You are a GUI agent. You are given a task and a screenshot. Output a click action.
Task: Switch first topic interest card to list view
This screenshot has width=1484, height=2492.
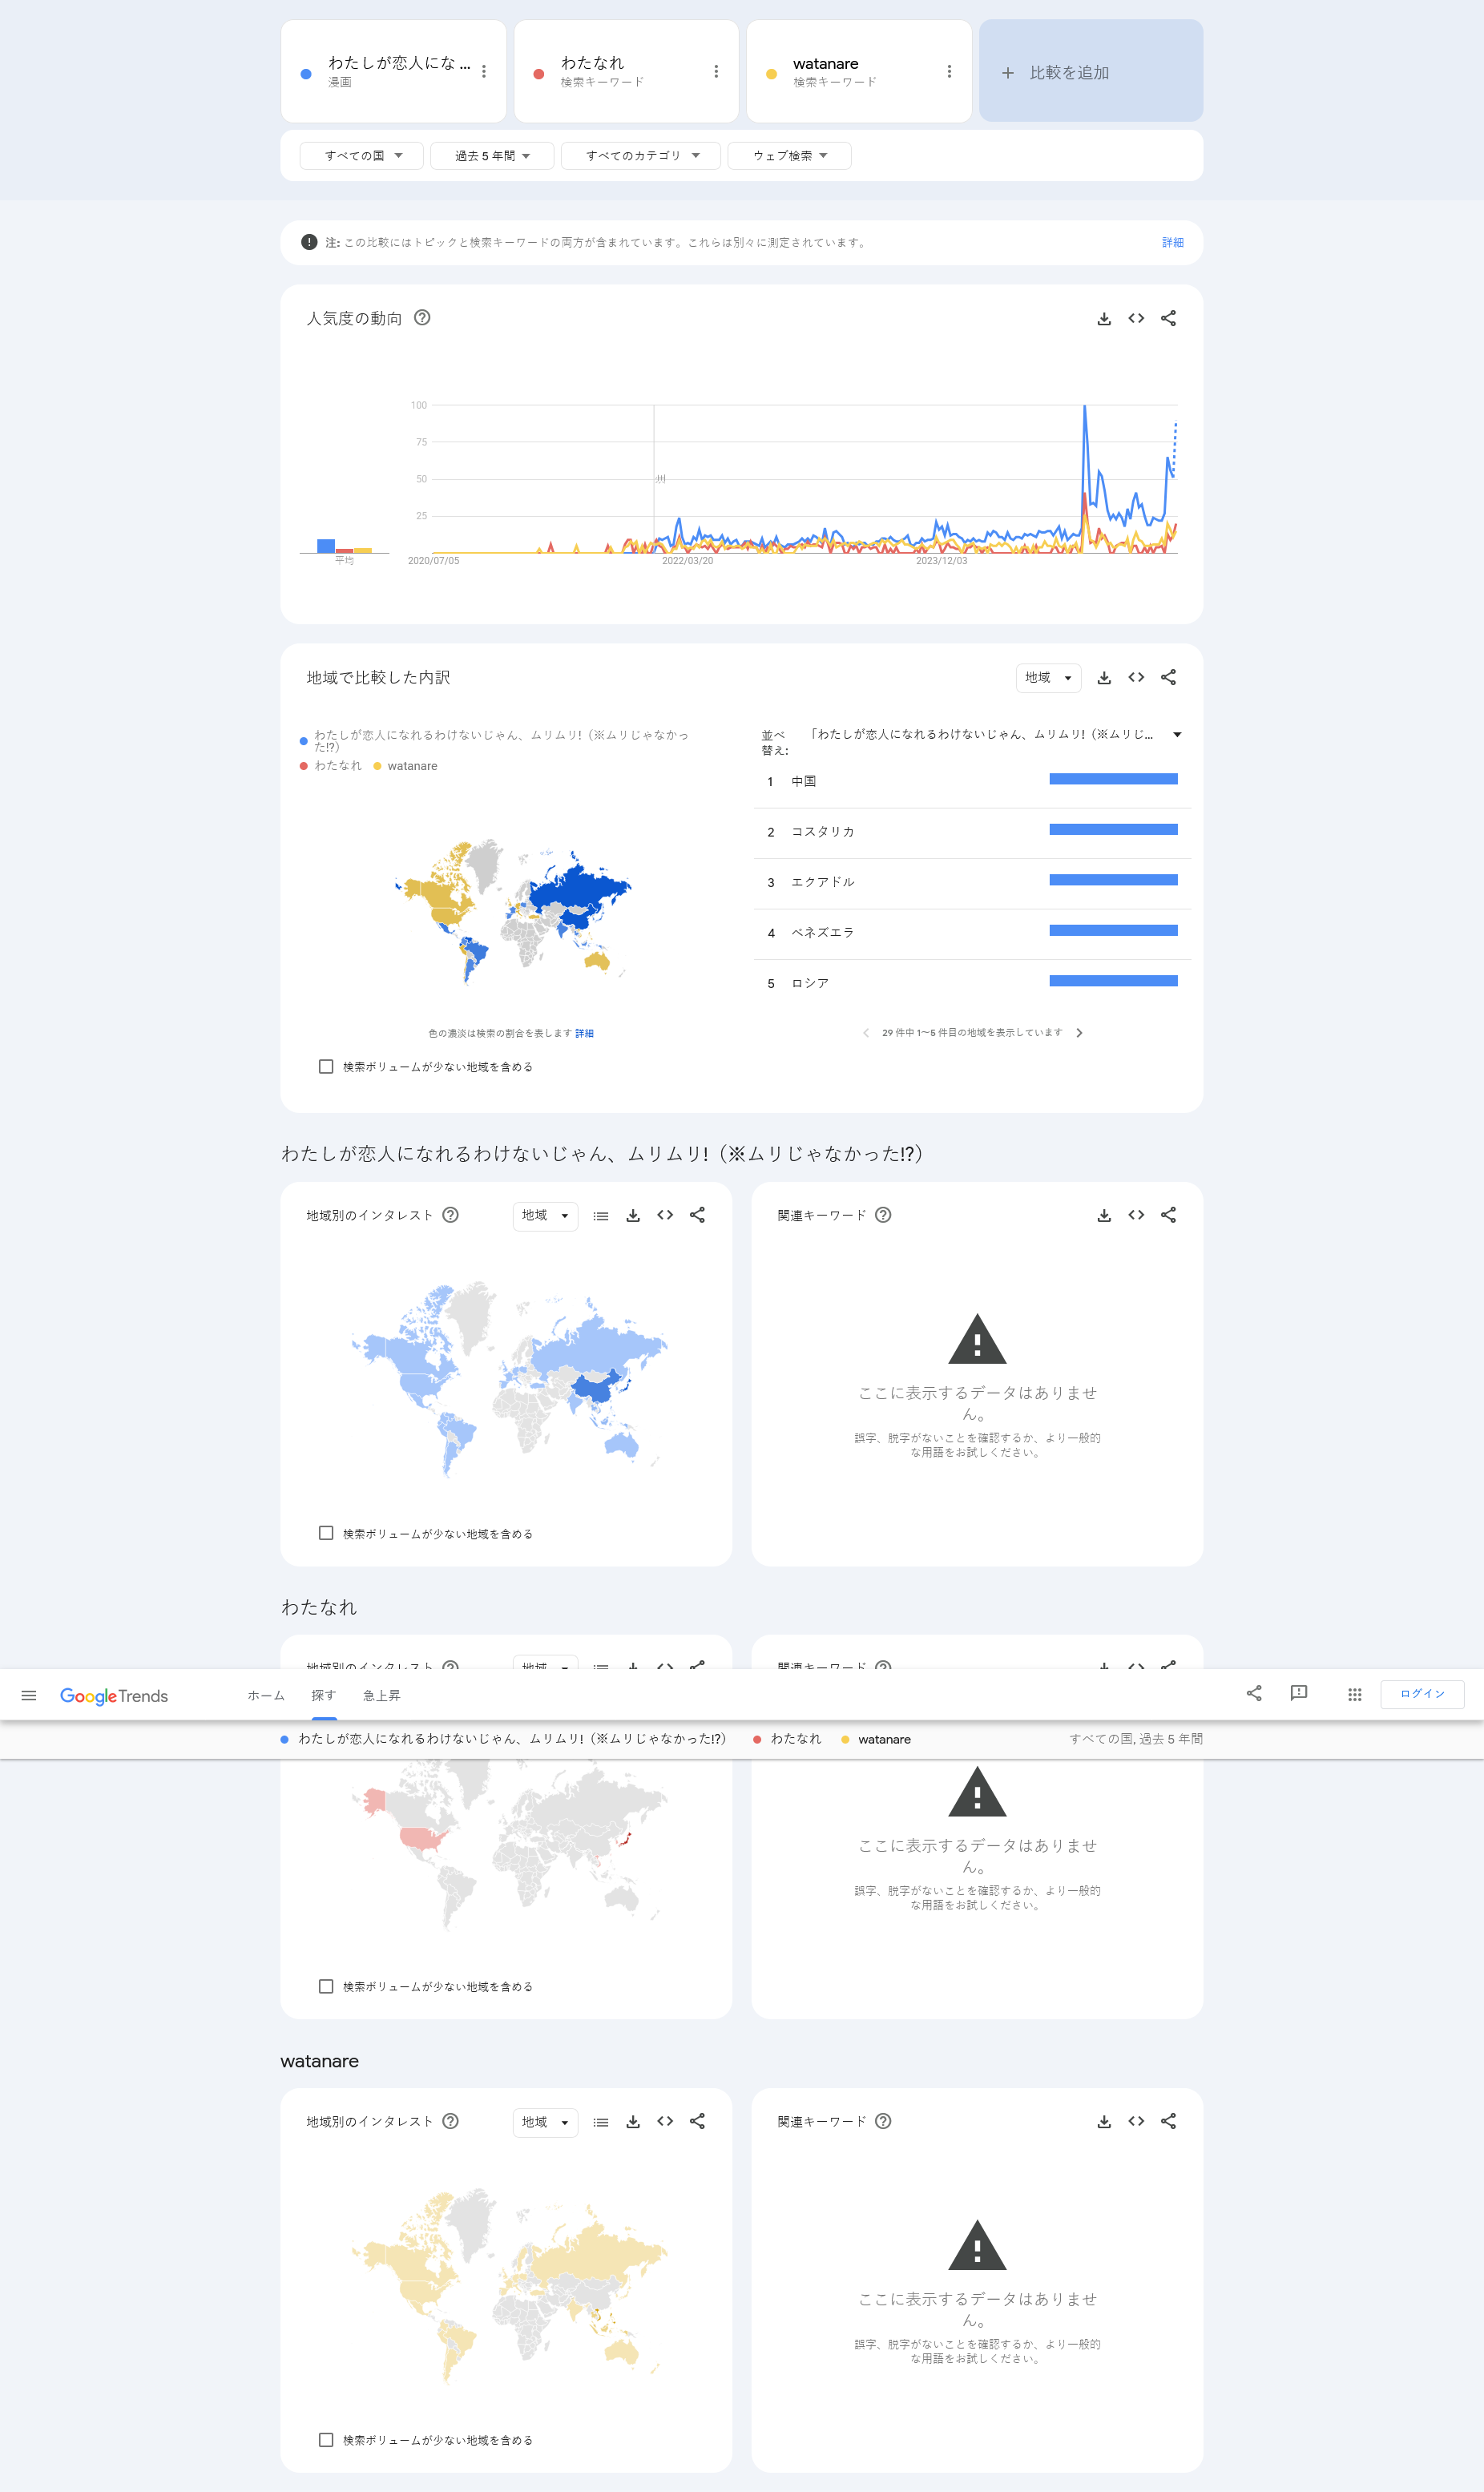[x=601, y=1216]
